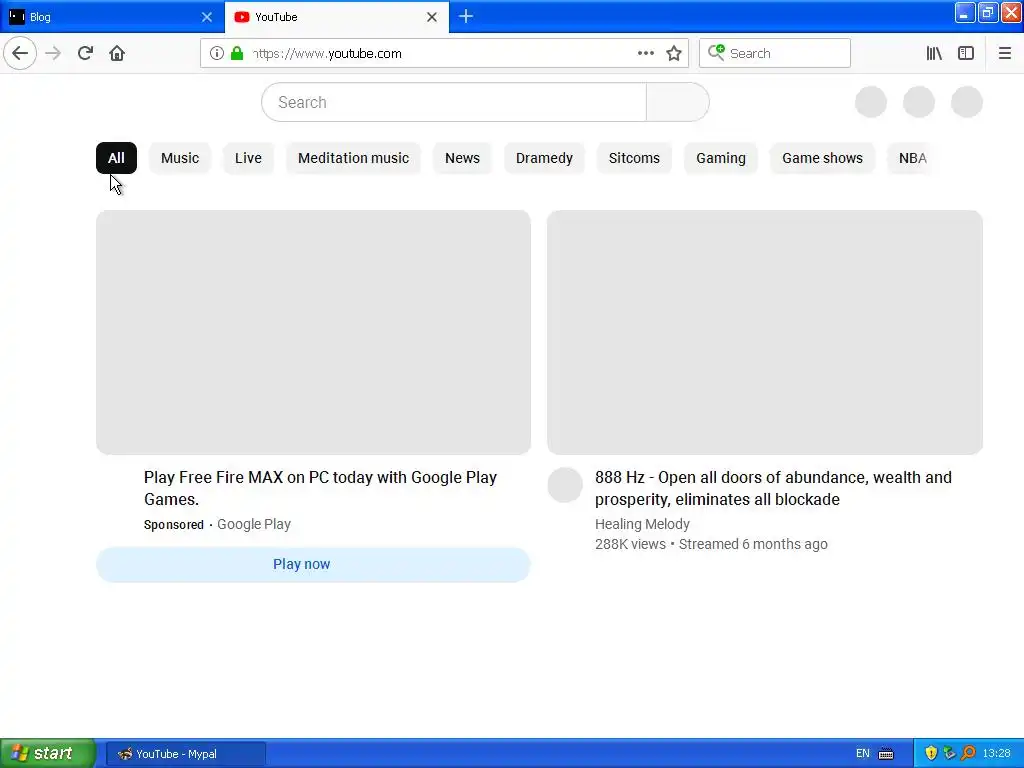Click the middle header circle placeholder icon
The image size is (1024, 768).
(x=919, y=102)
